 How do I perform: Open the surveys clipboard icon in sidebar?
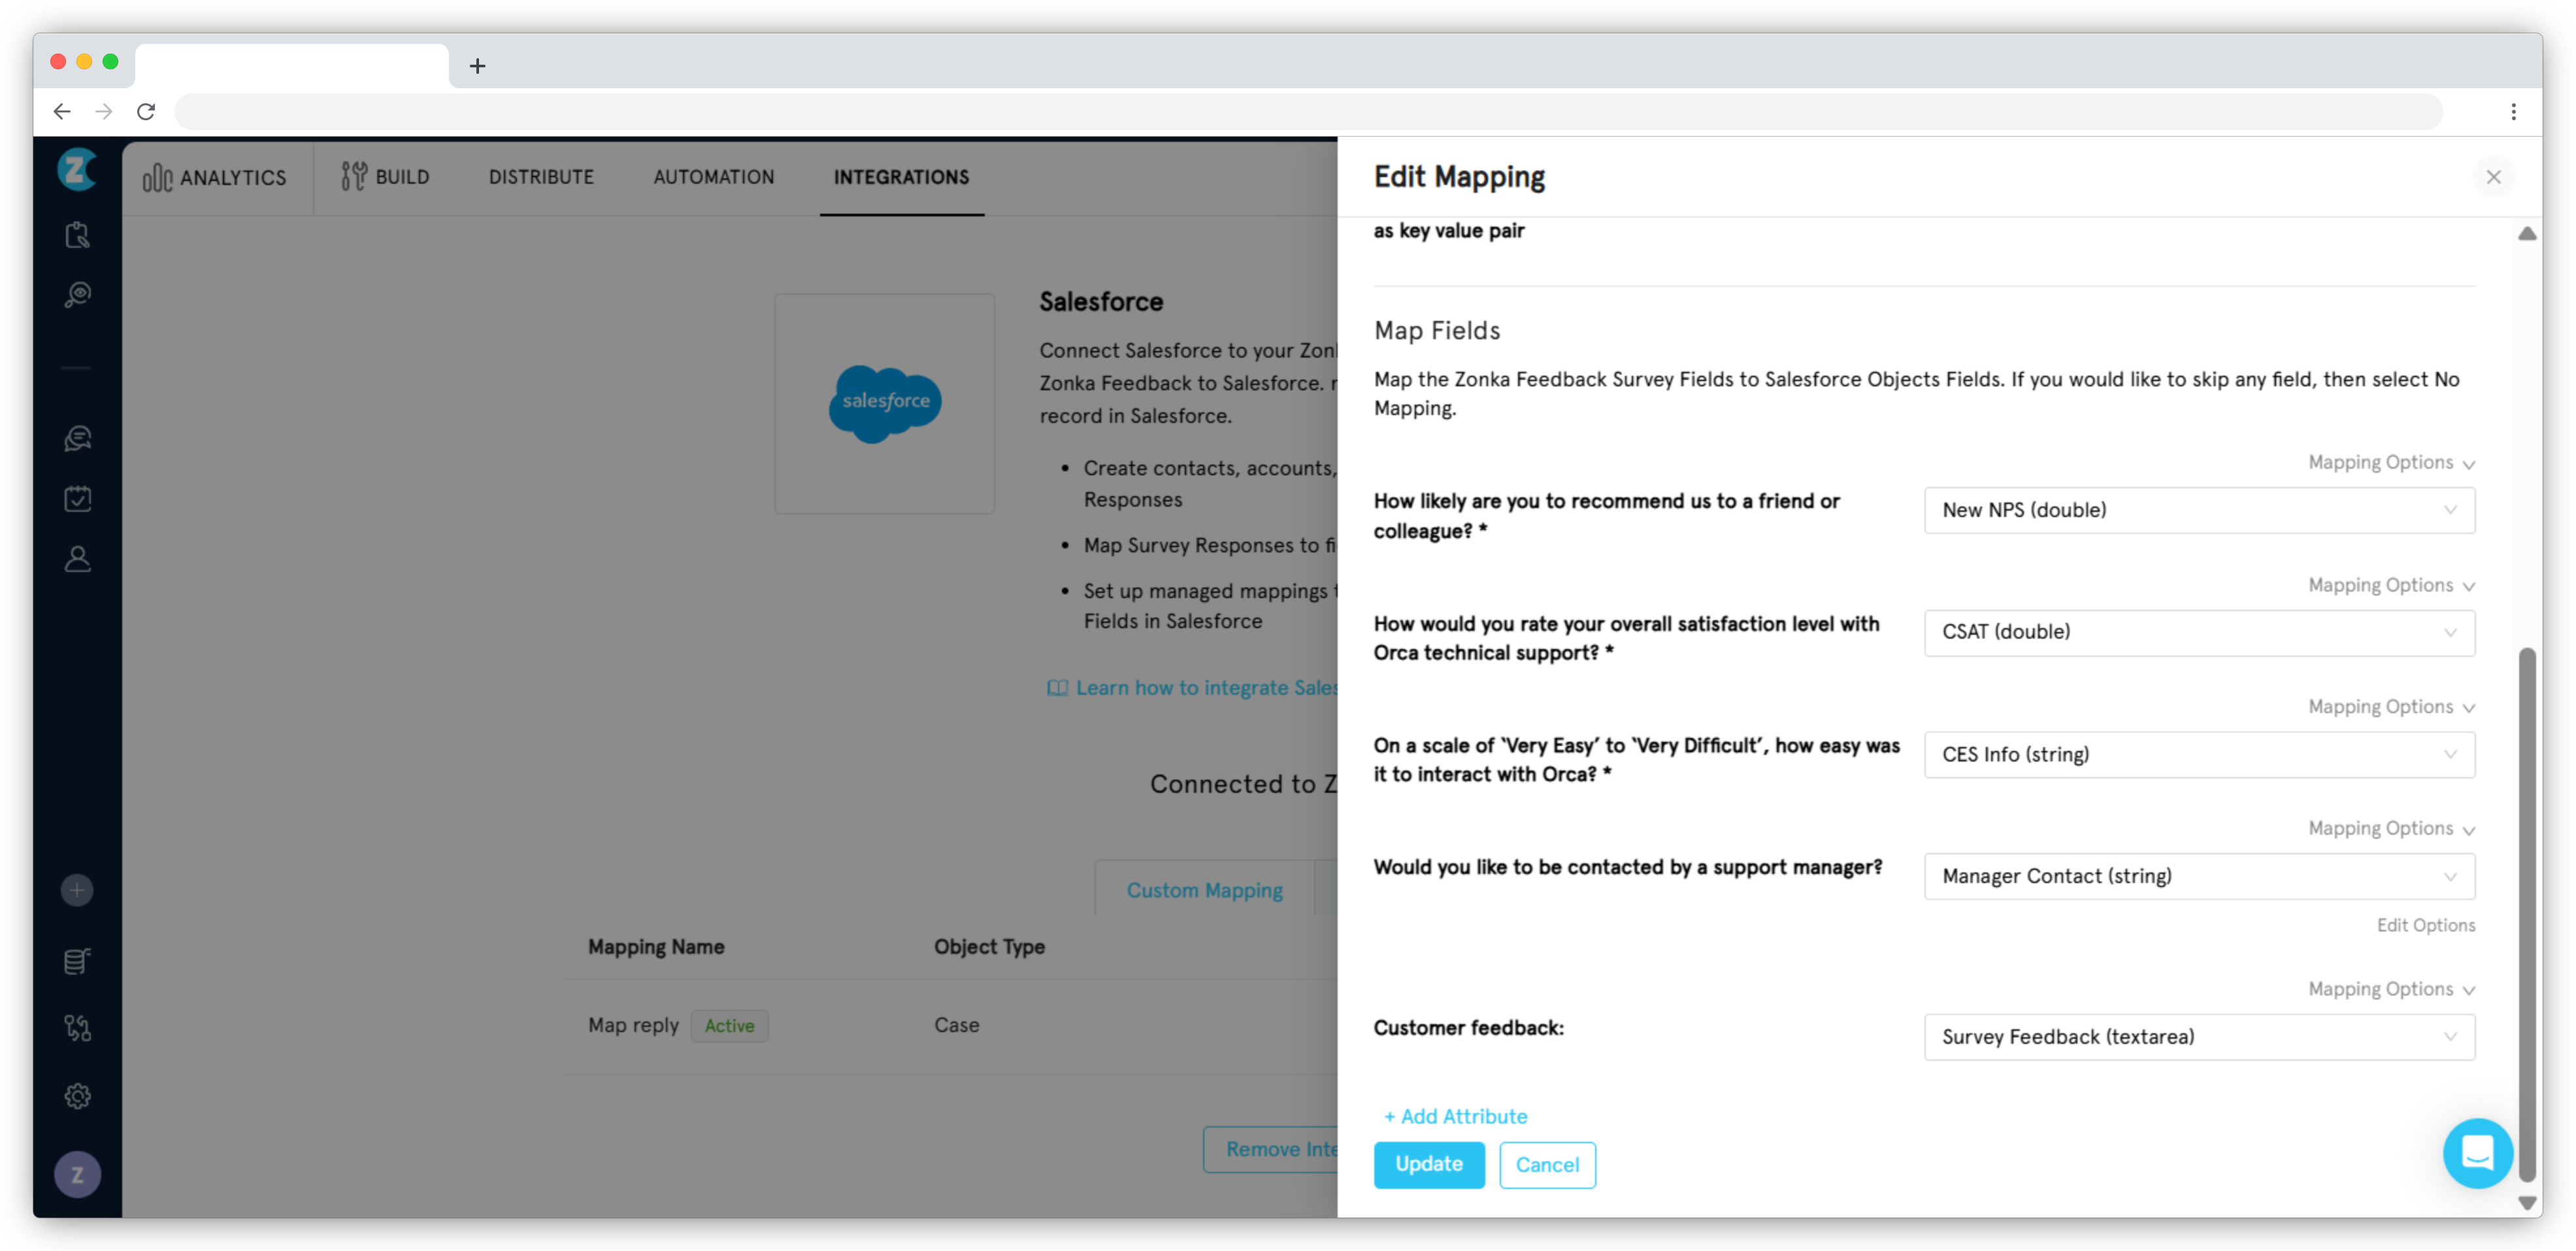point(77,234)
